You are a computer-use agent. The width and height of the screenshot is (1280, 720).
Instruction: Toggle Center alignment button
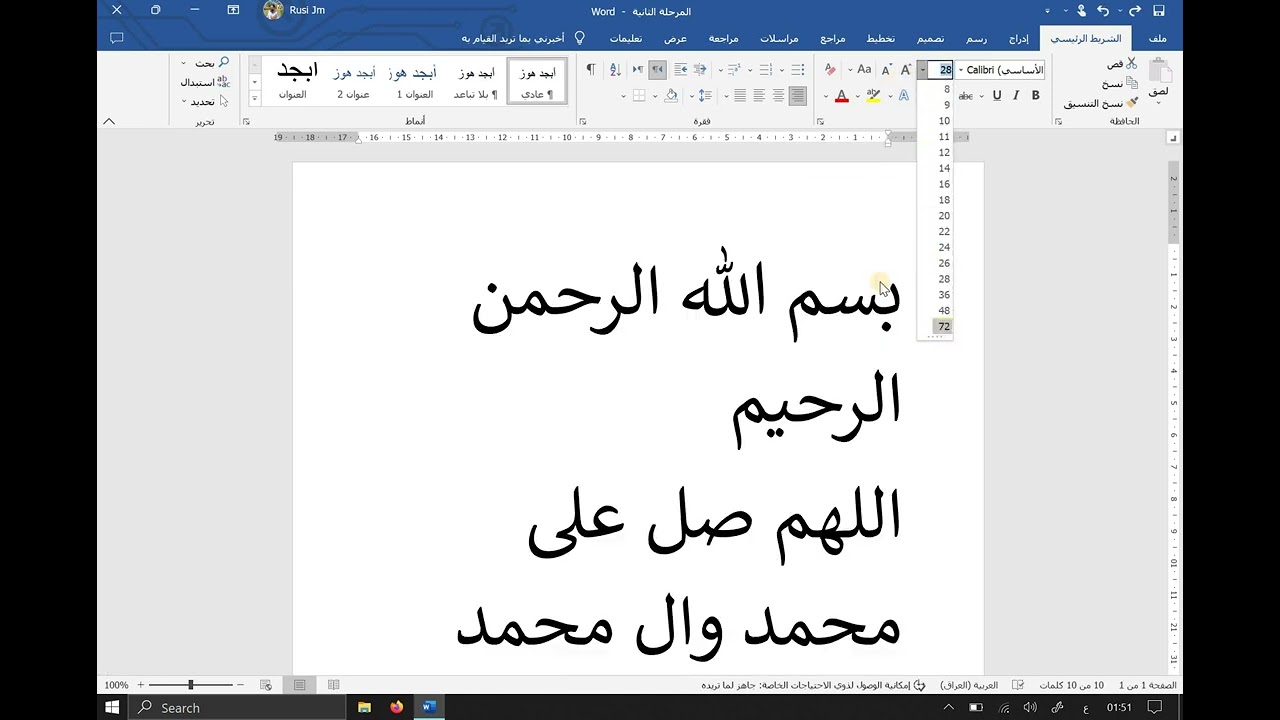[778, 96]
